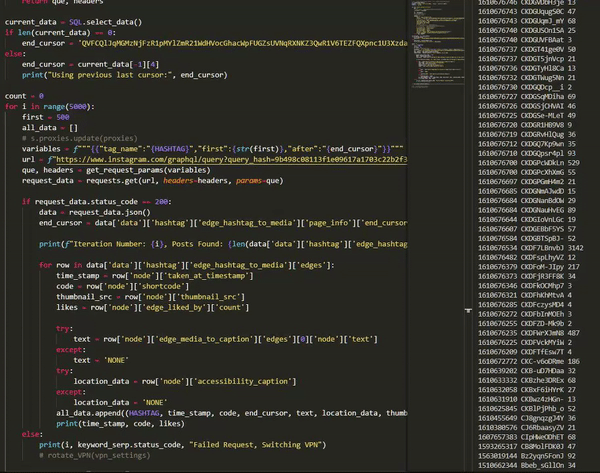The image size is (600, 473).
Task: Click the code minimap preview
Action: tap(438, 44)
